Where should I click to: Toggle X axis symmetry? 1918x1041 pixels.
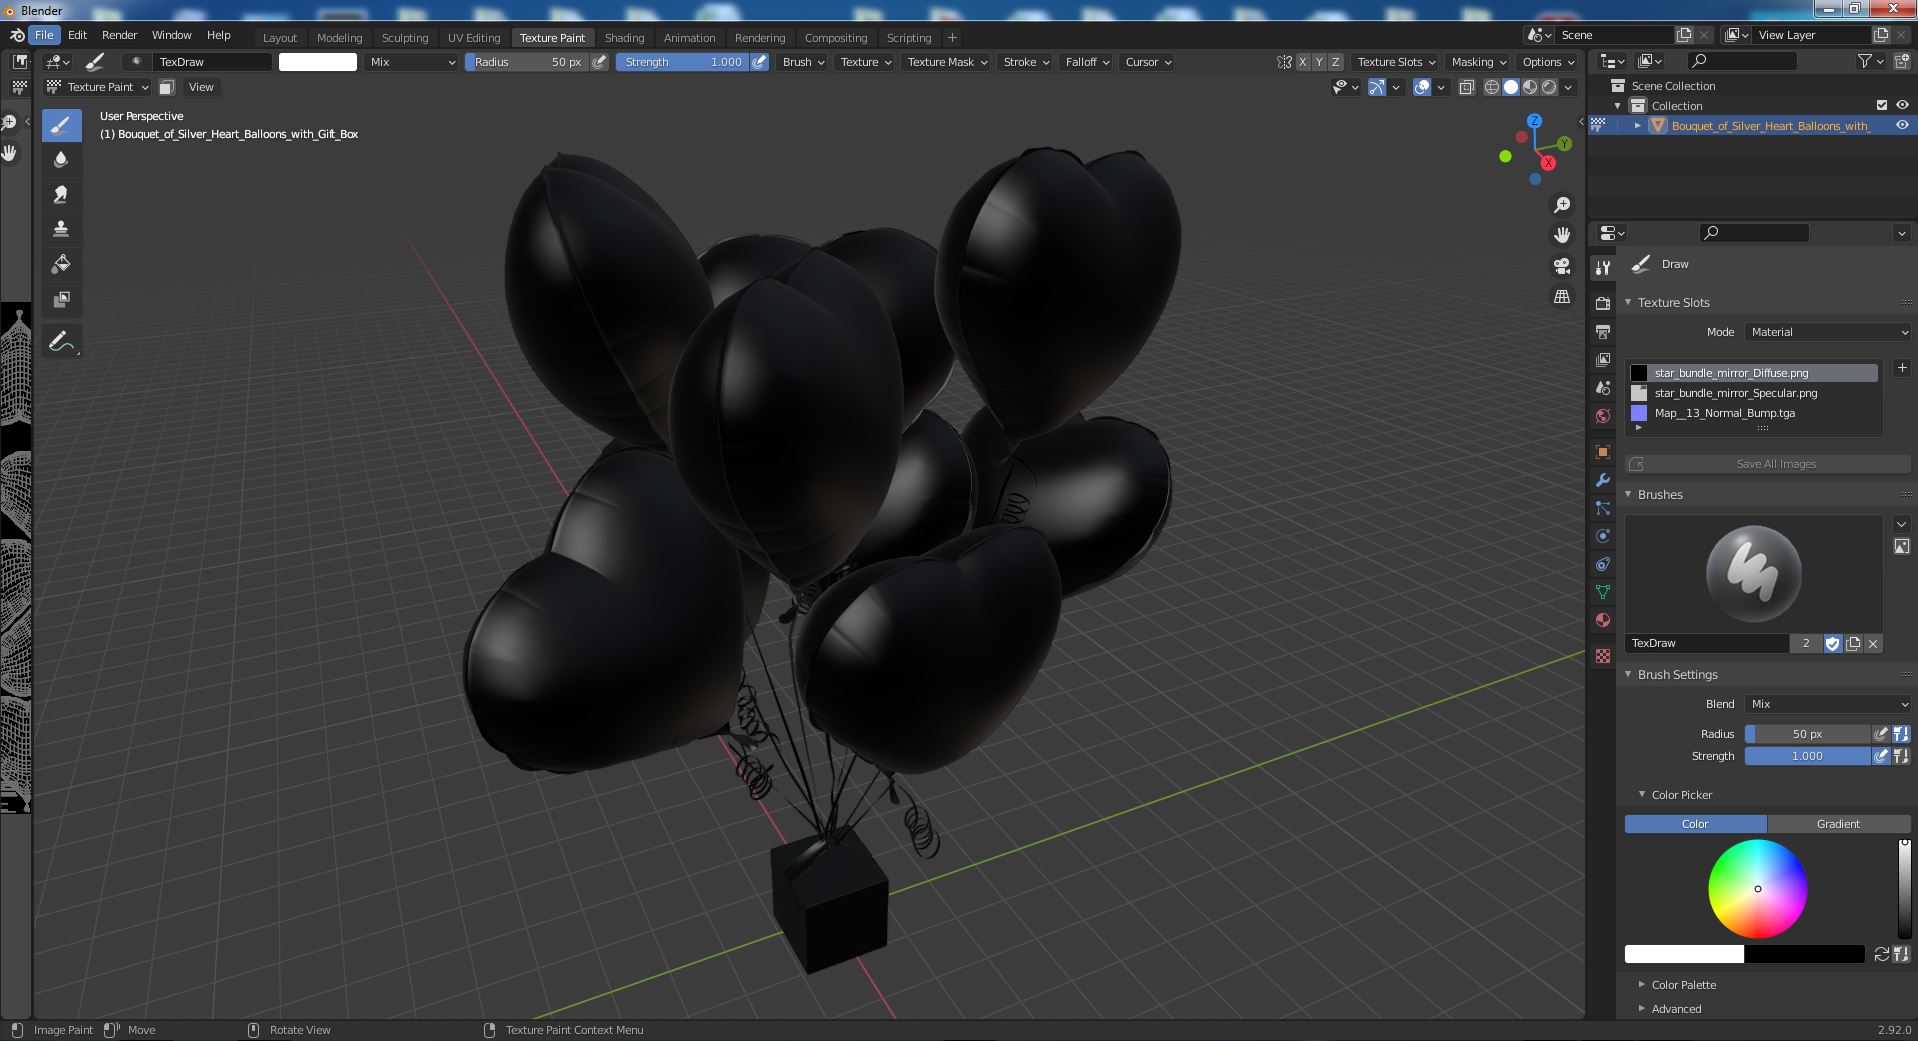point(1302,62)
